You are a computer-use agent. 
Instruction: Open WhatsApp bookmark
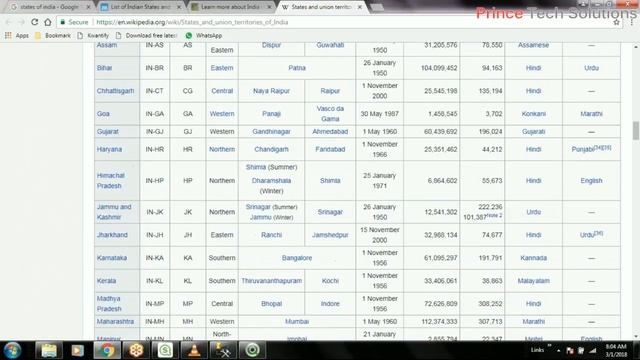pyautogui.click(x=204, y=36)
